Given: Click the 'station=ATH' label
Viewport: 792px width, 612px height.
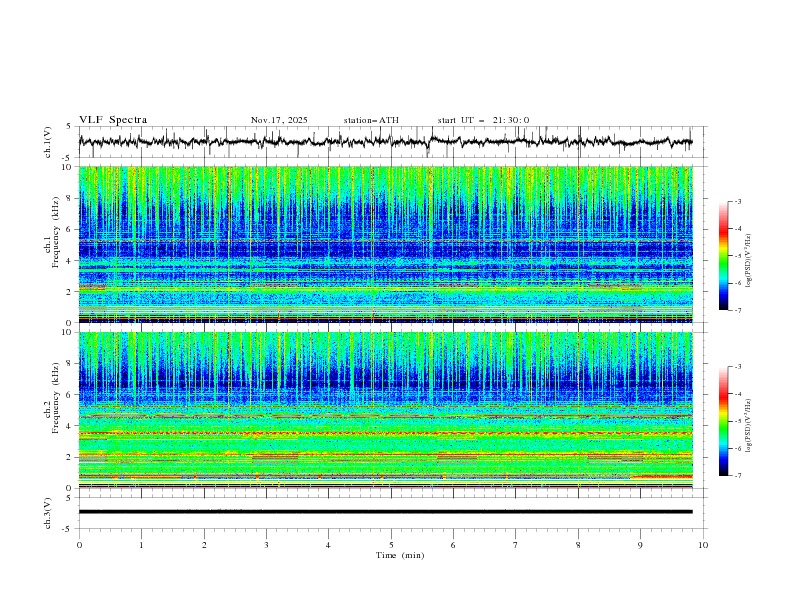Looking at the screenshot, I should 371,120.
